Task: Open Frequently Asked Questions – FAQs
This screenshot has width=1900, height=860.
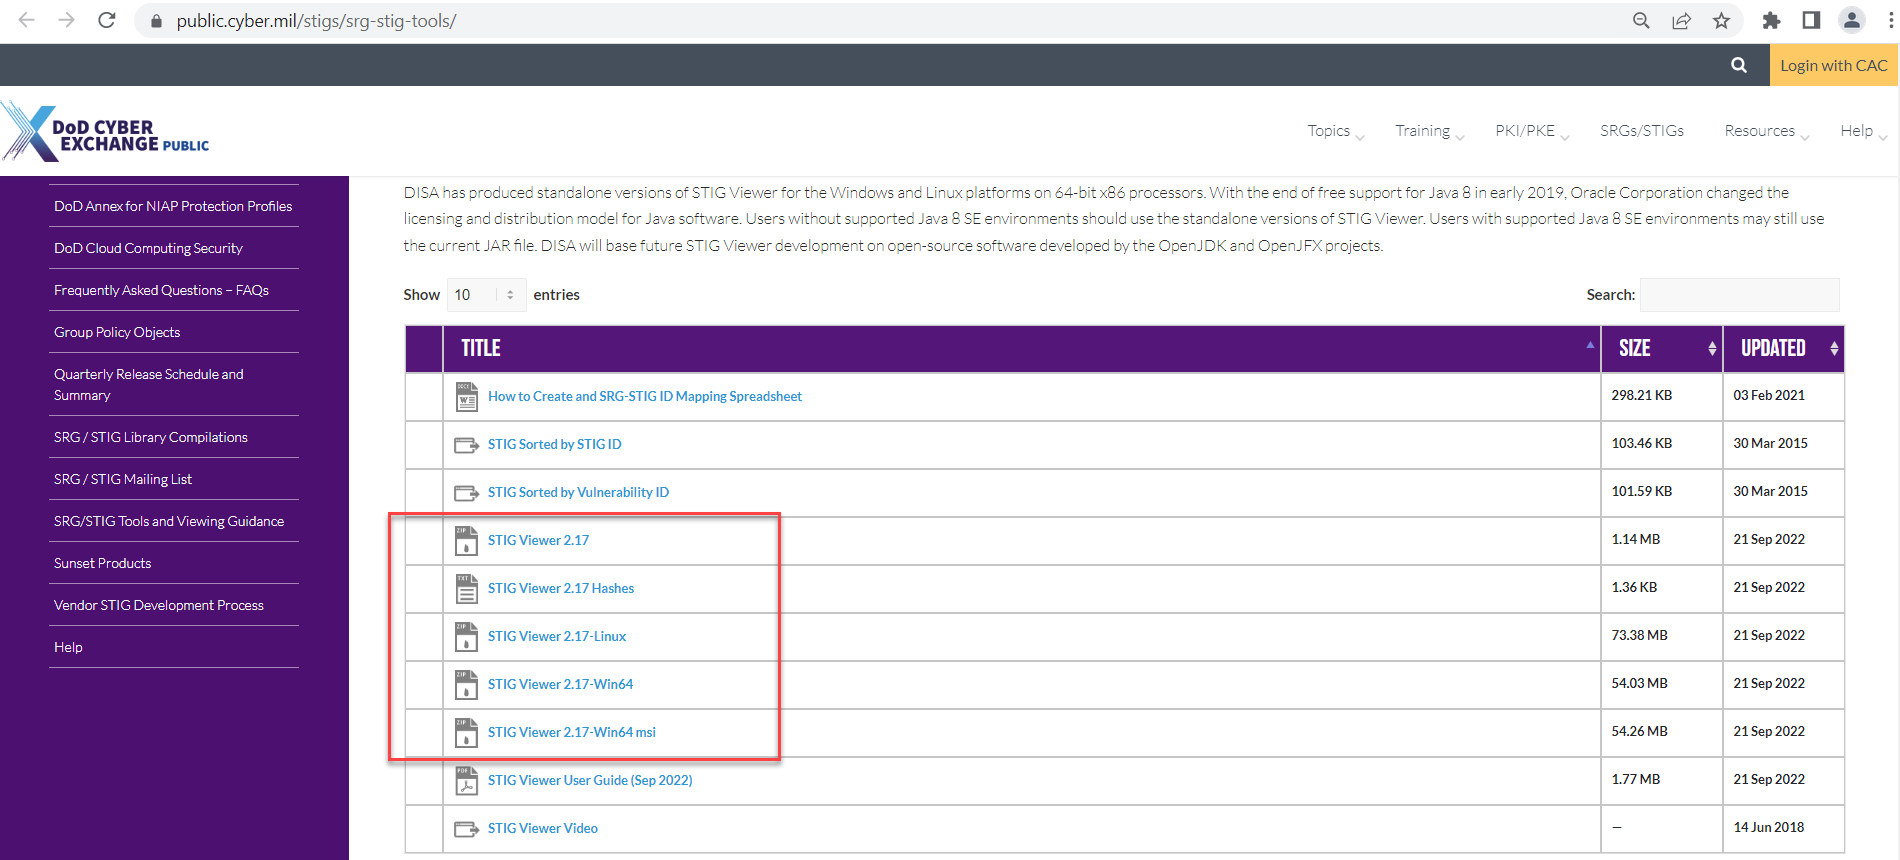Action: click(161, 290)
